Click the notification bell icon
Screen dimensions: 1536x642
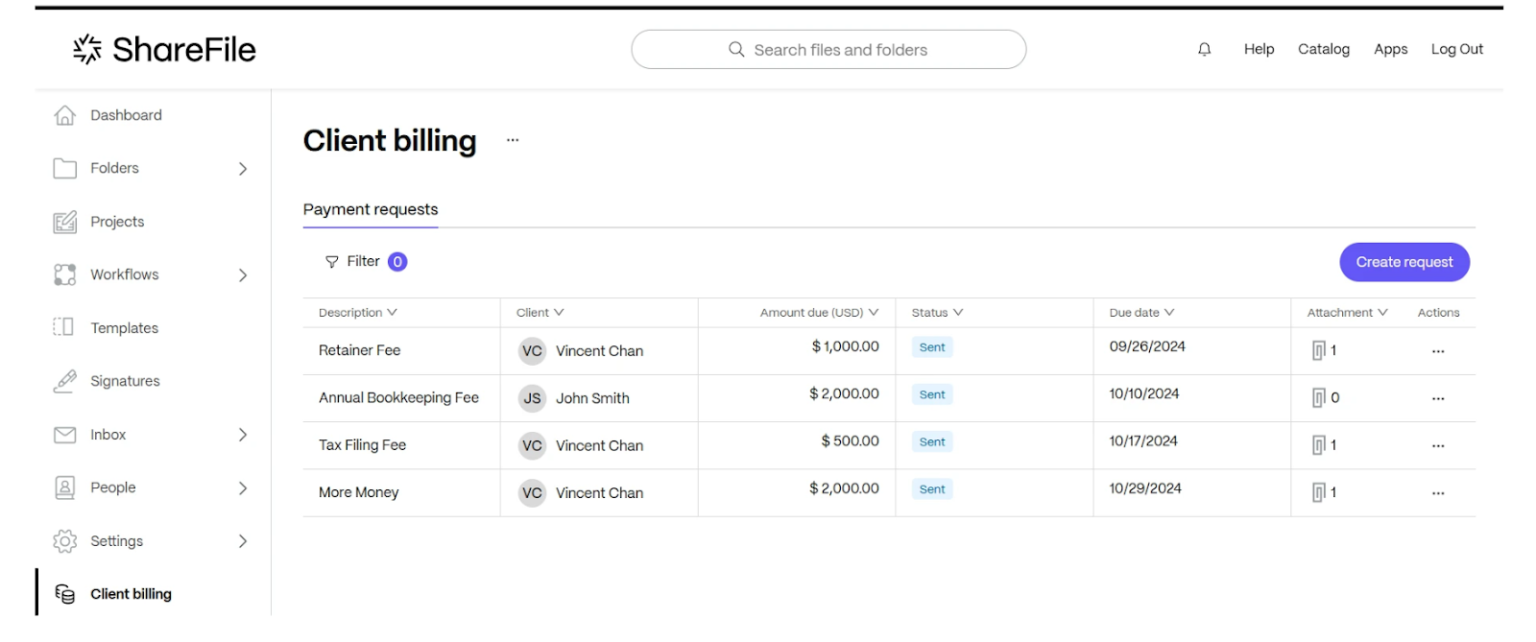pos(1204,50)
